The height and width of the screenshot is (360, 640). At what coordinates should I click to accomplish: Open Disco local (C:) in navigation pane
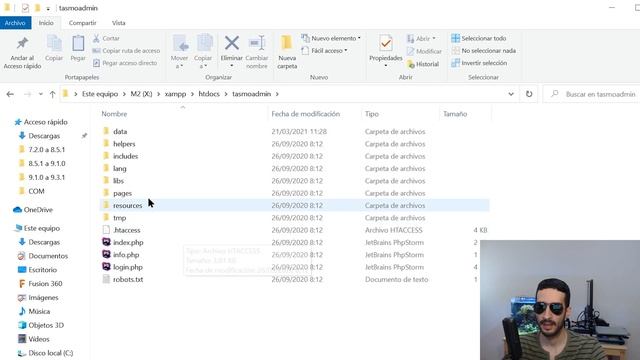(46, 353)
